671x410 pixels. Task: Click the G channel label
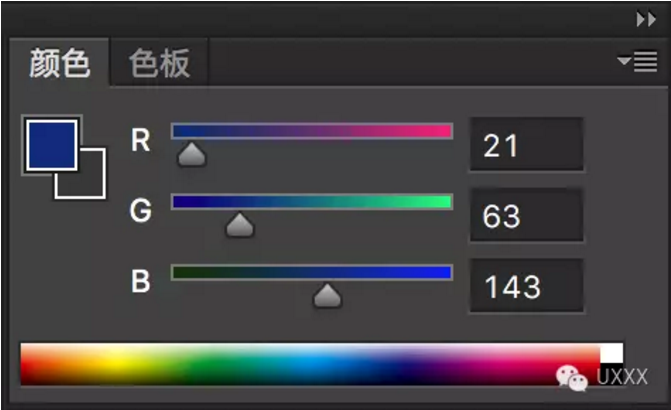tap(141, 211)
